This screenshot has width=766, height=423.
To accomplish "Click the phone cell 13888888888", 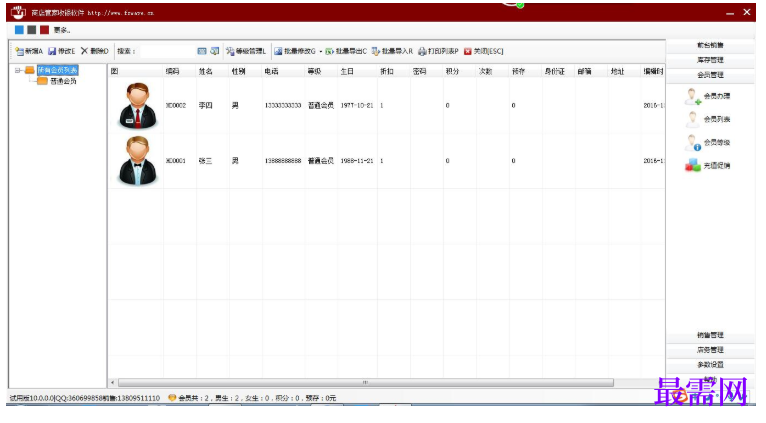I will (283, 161).
